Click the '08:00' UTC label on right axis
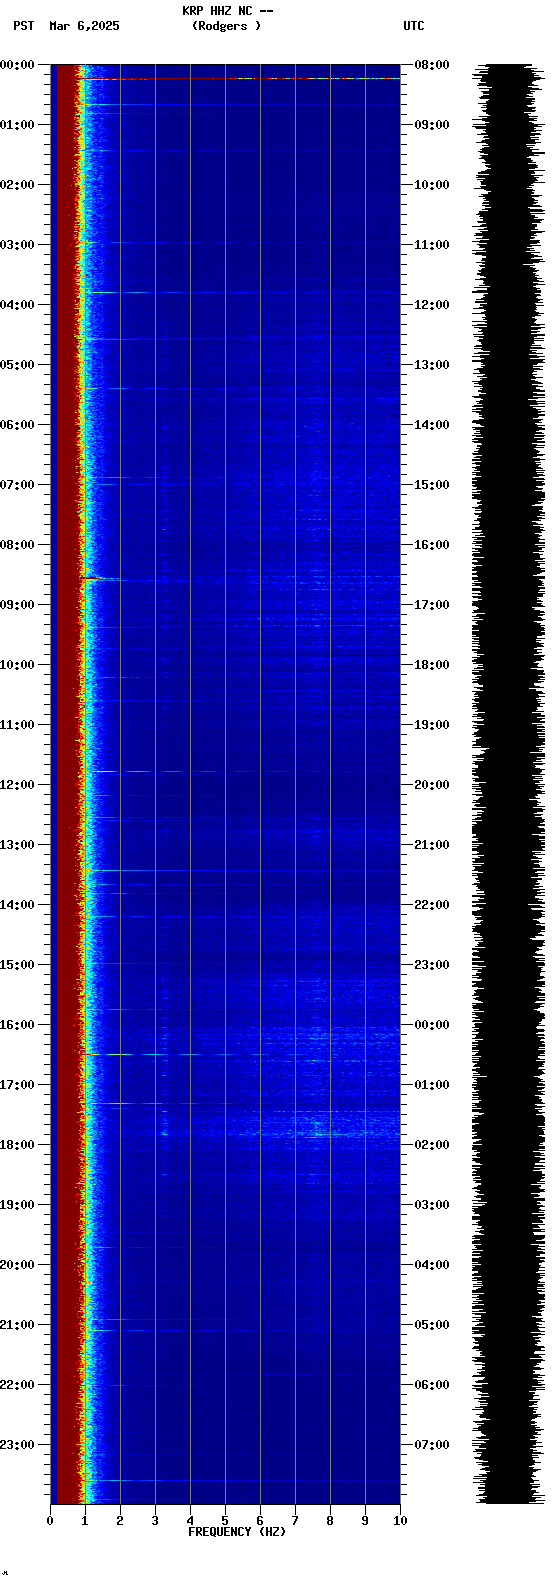This screenshot has height=1584, width=552. point(432,65)
